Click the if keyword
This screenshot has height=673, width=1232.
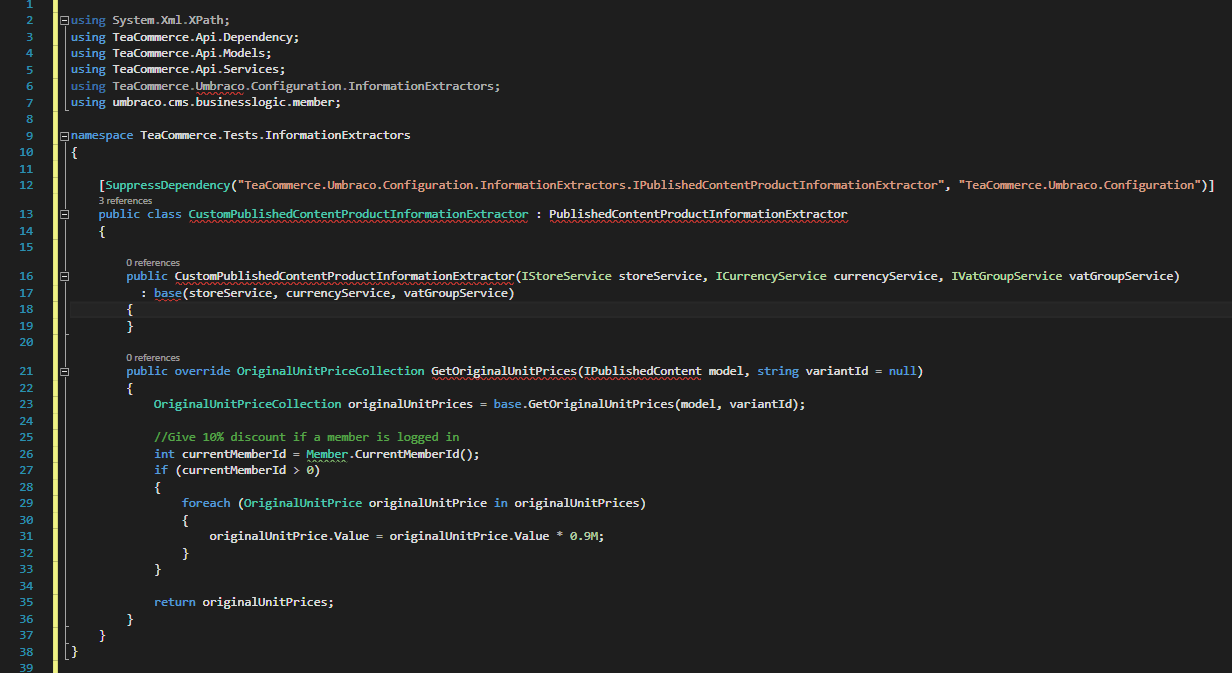click(x=160, y=470)
